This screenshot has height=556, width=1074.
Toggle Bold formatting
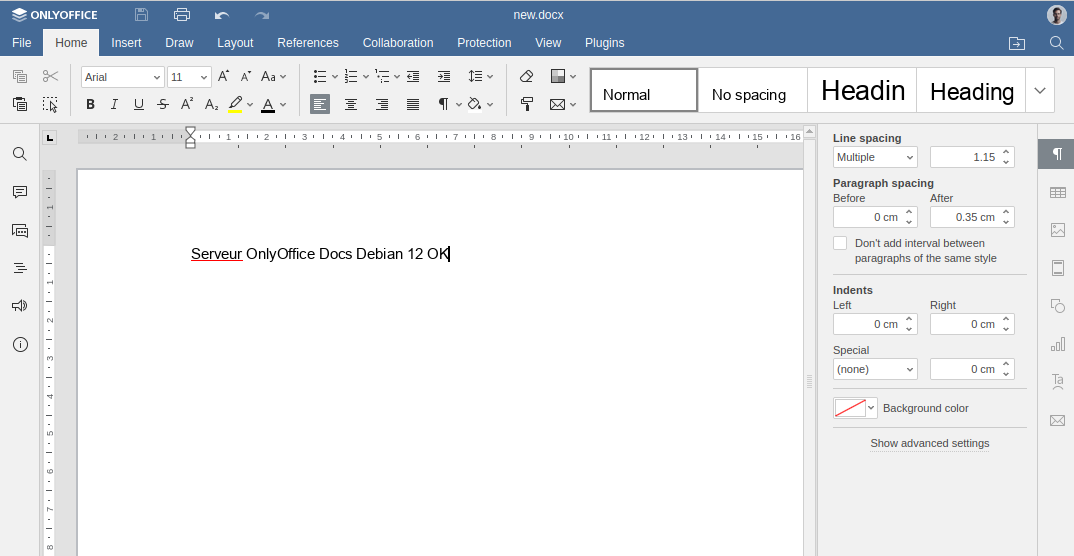(x=91, y=104)
